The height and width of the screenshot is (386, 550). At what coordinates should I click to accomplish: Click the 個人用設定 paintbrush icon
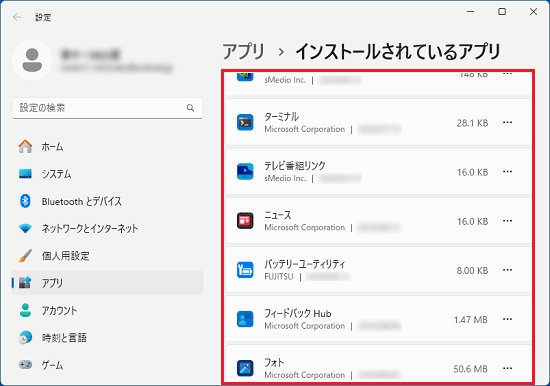pyautogui.click(x=25, y=255)
